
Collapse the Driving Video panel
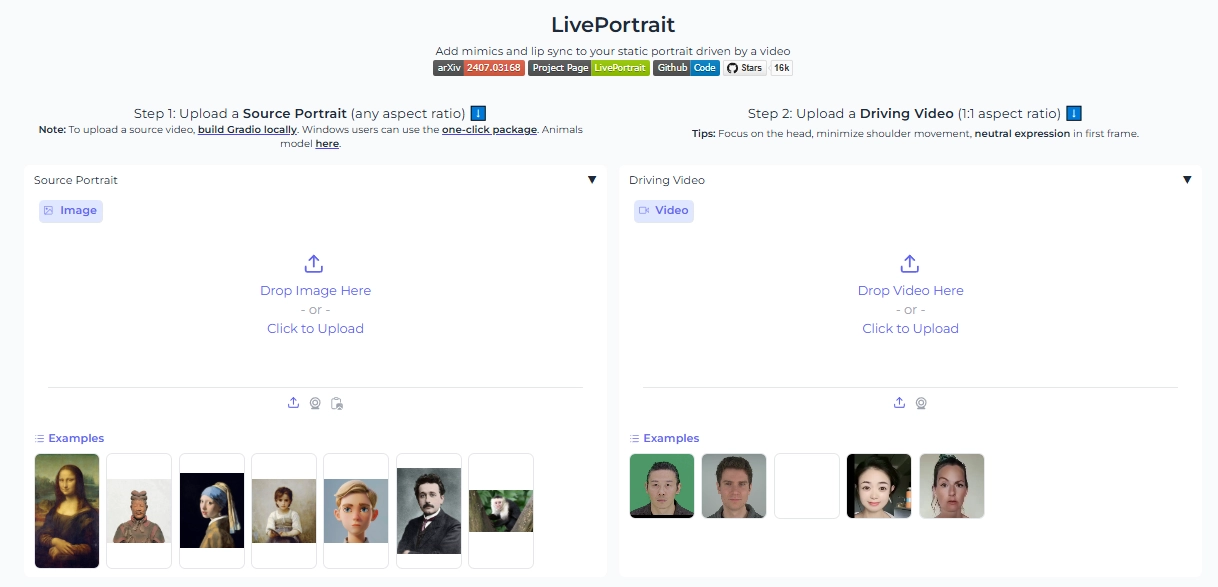(x=1187, y=180)
